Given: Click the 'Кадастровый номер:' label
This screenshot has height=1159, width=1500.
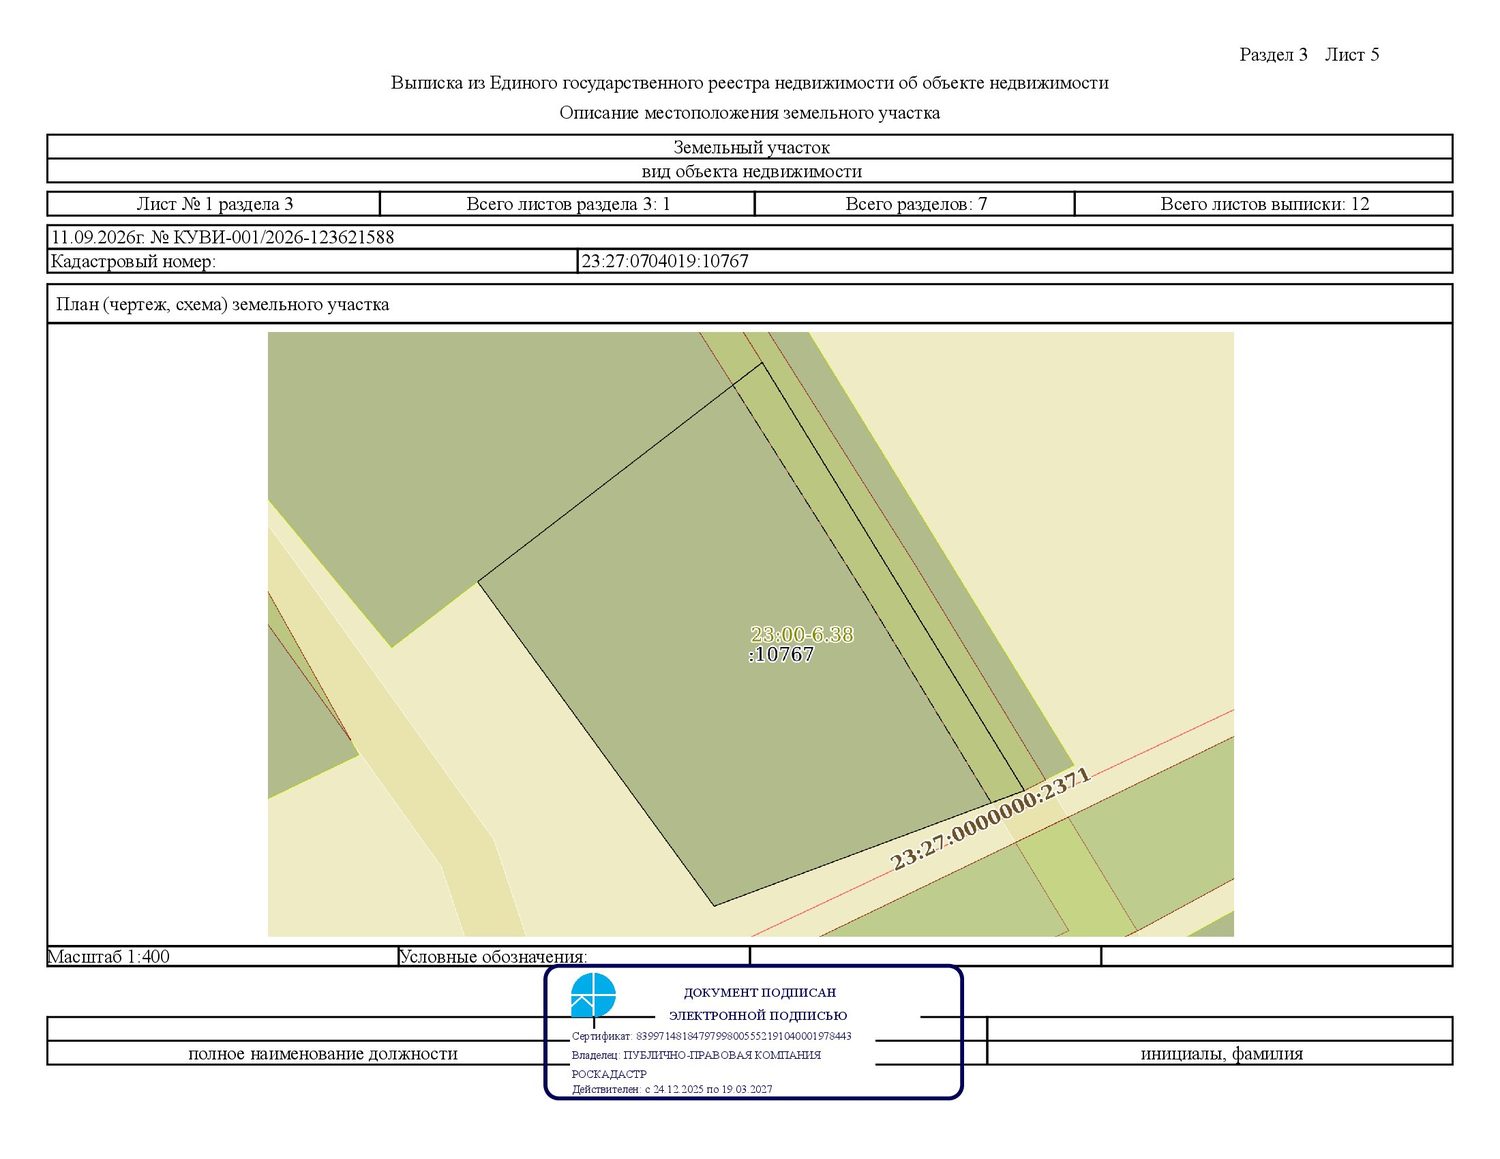Looking at the screenshot, I should click(x=133, y=261).
